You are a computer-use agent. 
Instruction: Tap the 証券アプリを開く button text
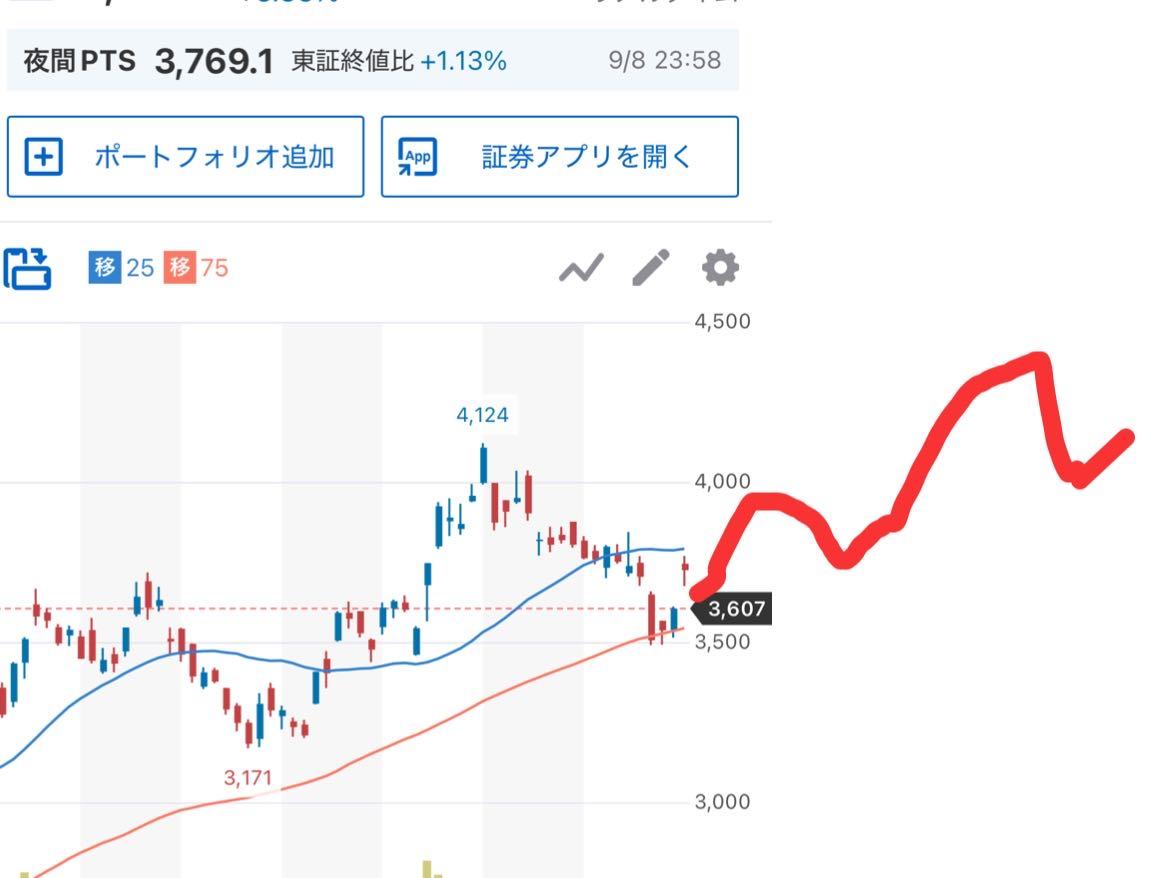pos(586,158)
